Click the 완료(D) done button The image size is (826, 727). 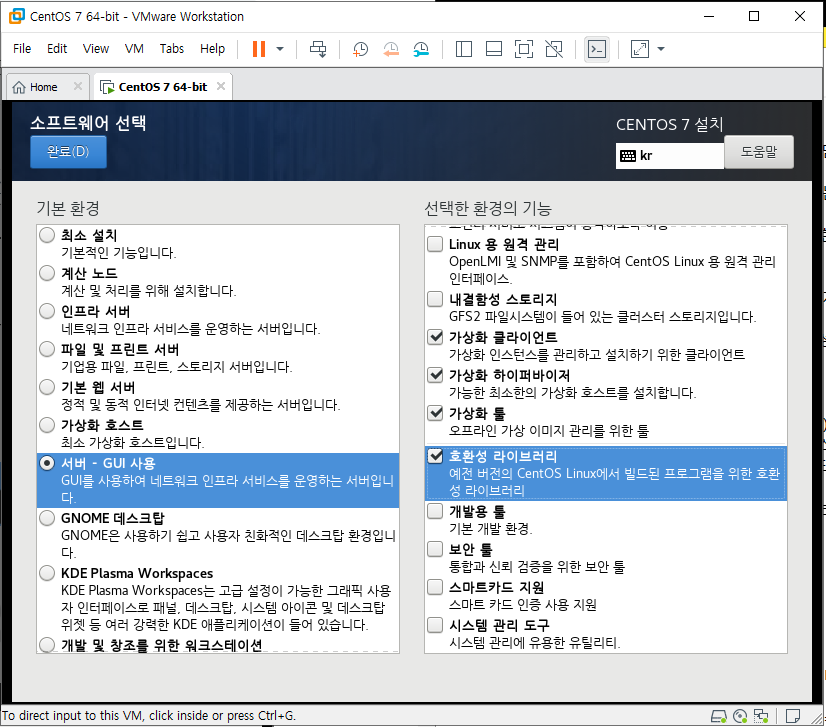(68, 152)
